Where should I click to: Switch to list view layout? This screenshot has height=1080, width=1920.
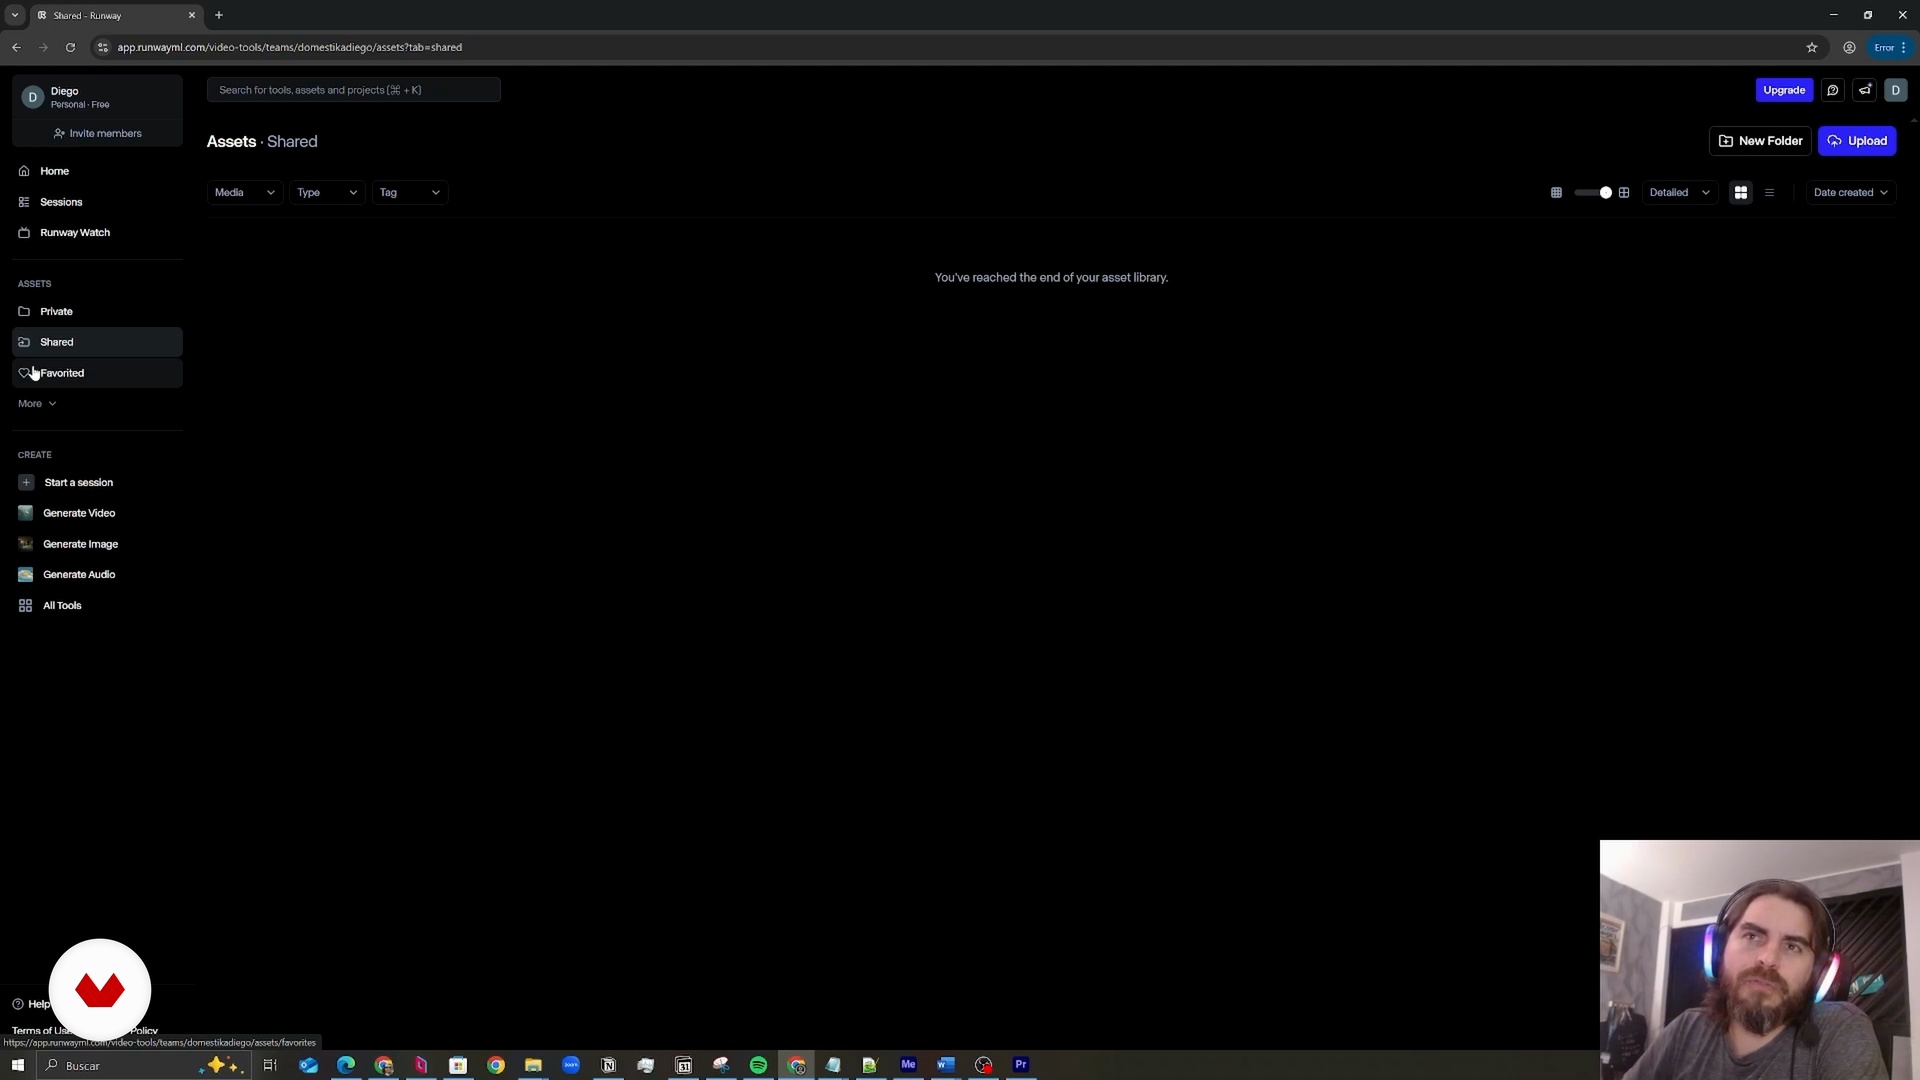[1769, 193]
